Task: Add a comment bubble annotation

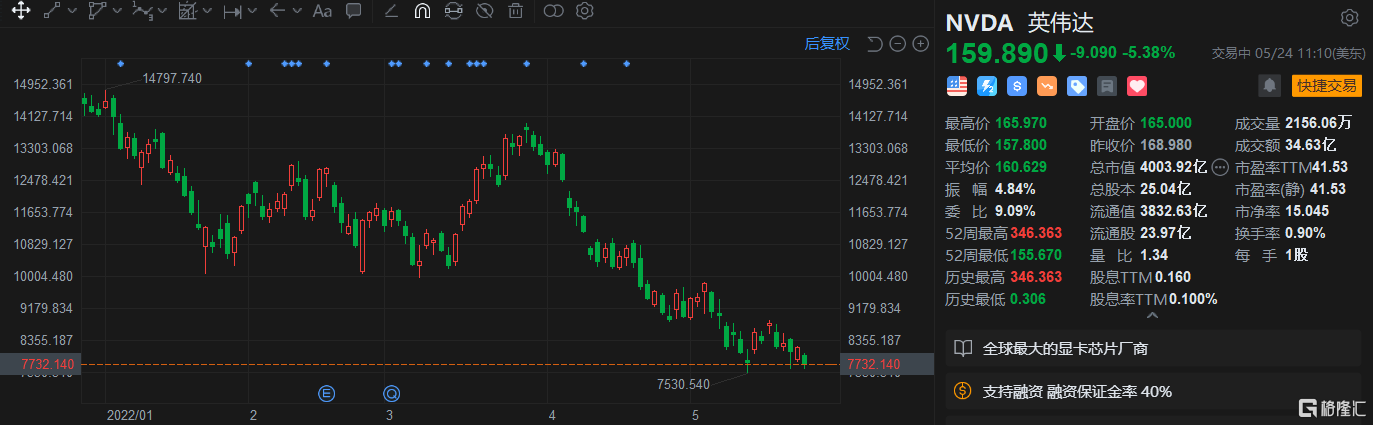Action: (x=353, y=12)
